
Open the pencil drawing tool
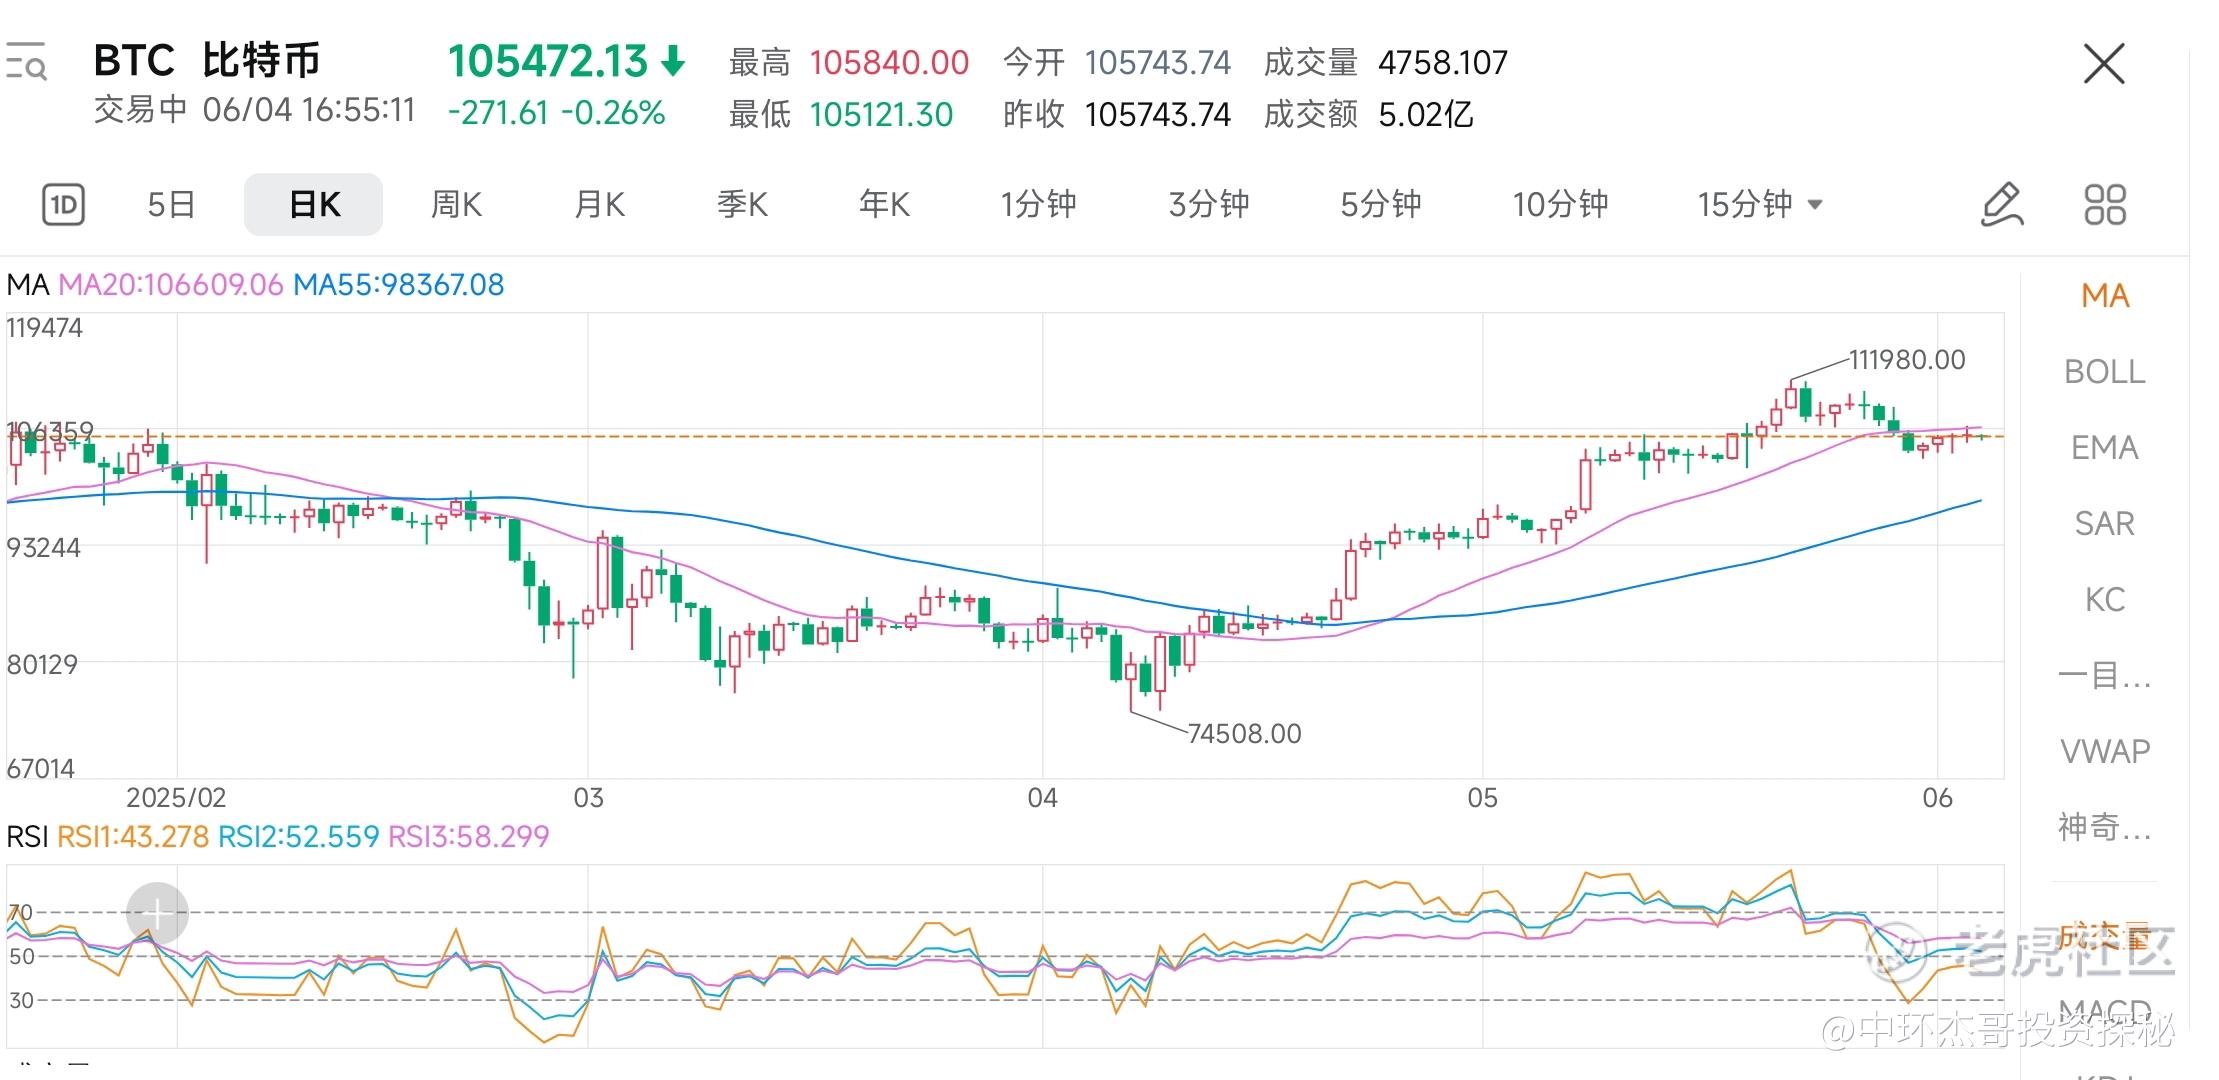[2002, 205]
